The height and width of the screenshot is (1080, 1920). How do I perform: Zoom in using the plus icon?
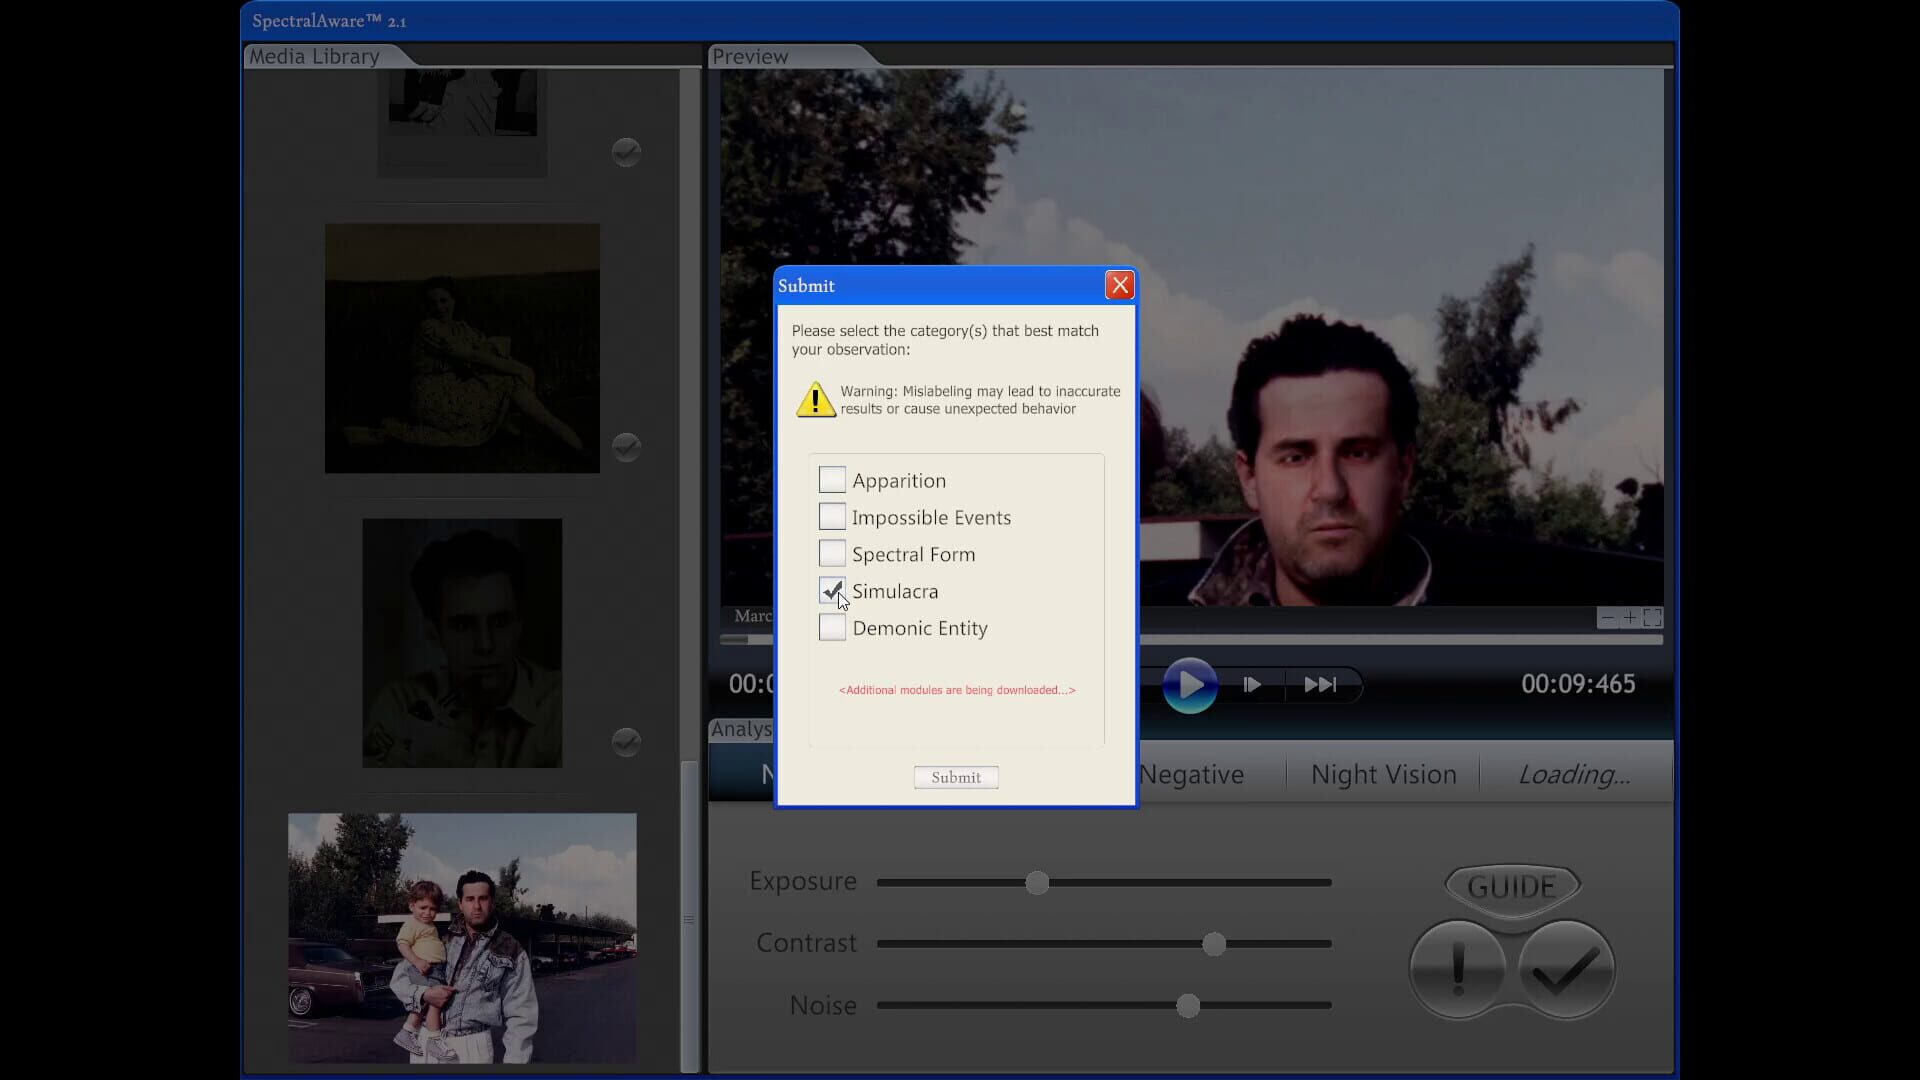1629,618
